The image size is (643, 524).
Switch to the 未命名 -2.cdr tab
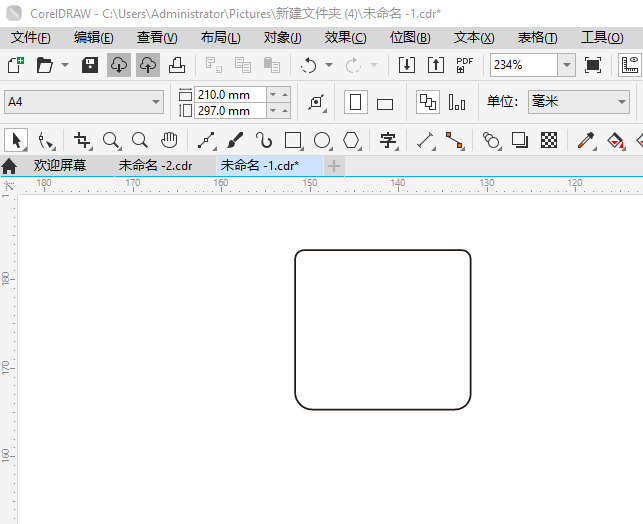tap(155, 166)
